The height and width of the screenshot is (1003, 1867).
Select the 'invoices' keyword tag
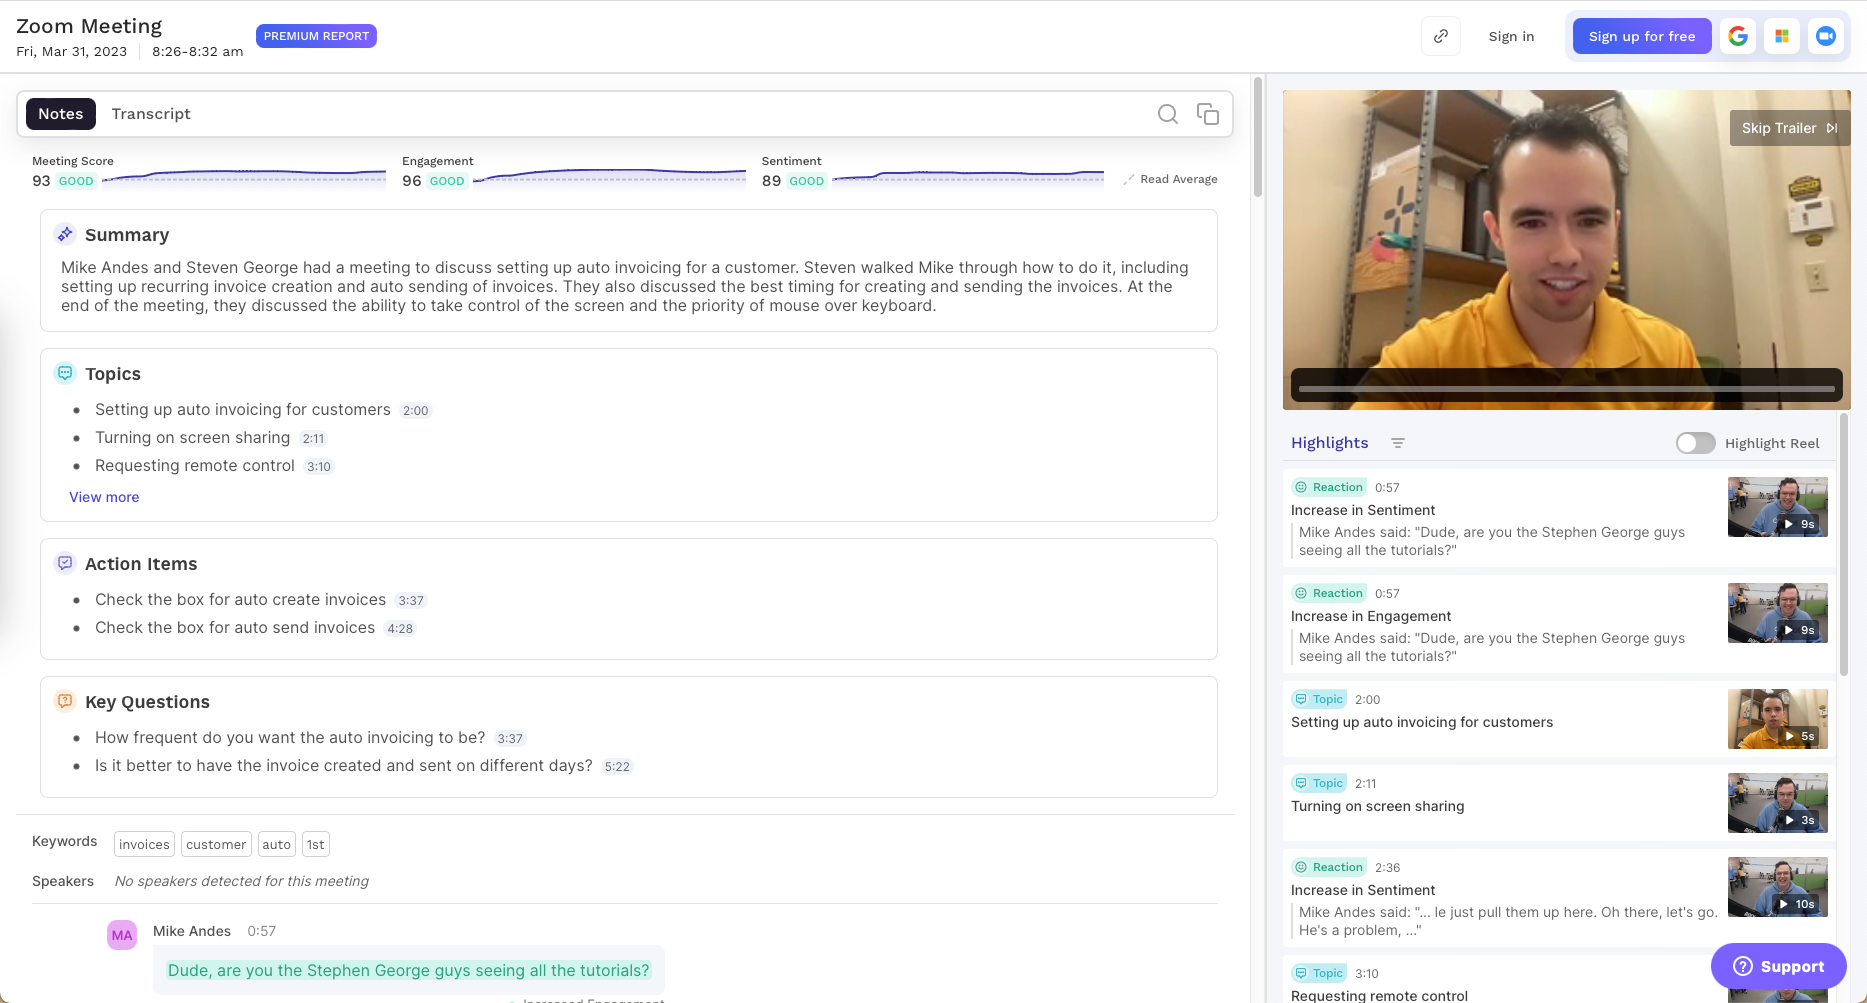click(144, 844)
